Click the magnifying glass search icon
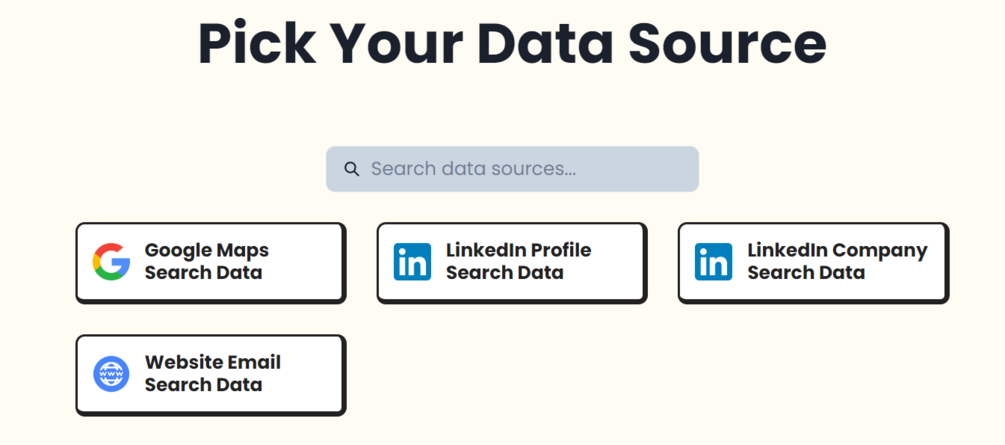This screenshot has height=445, width=1005. [x=352, y=169]
